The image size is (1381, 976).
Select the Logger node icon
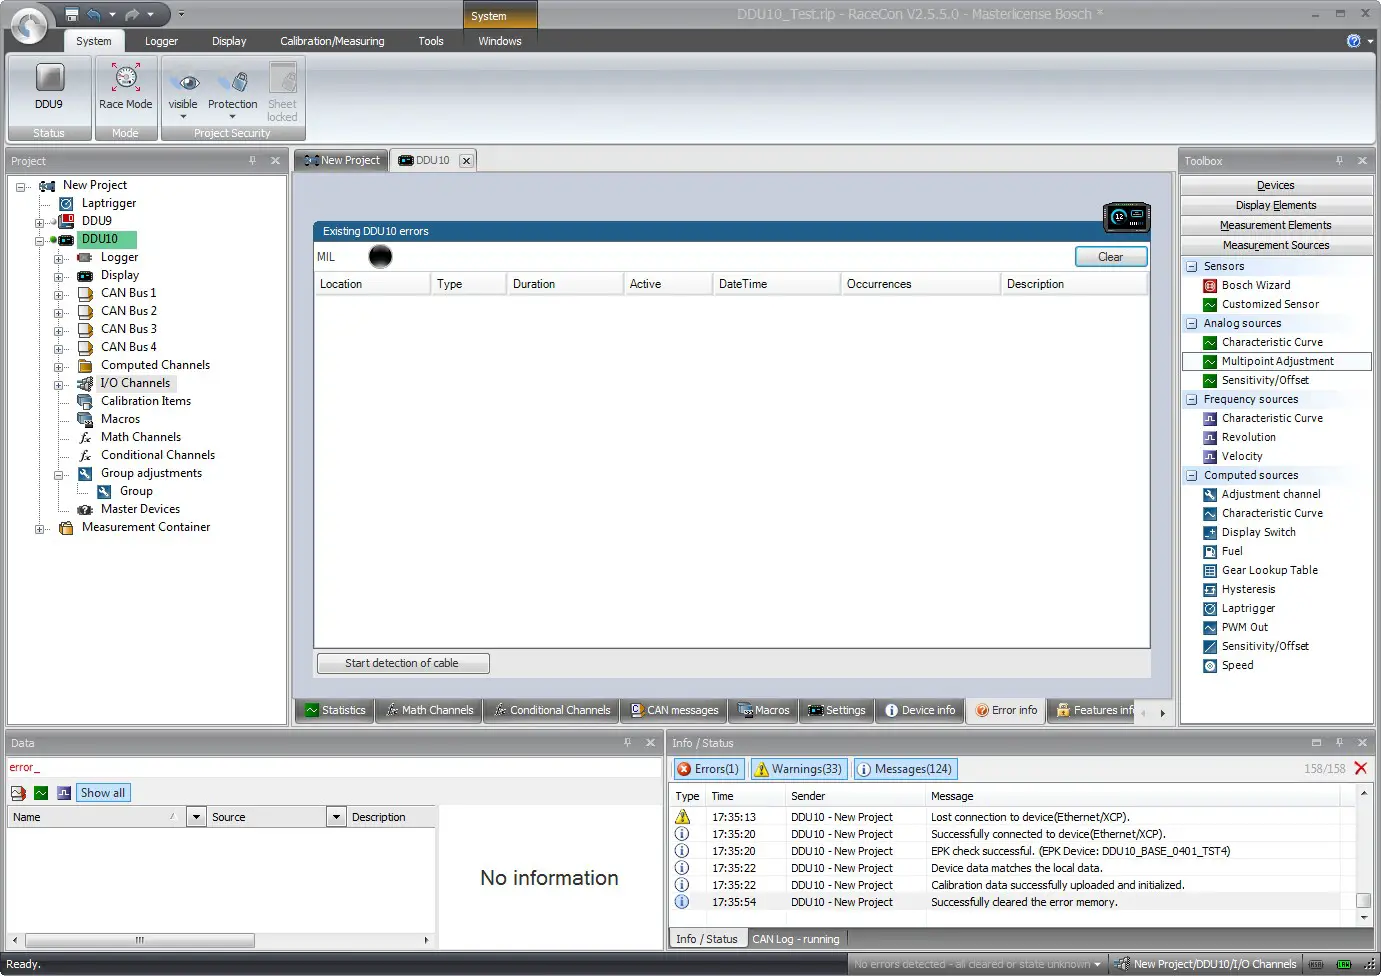pos(85,258)
